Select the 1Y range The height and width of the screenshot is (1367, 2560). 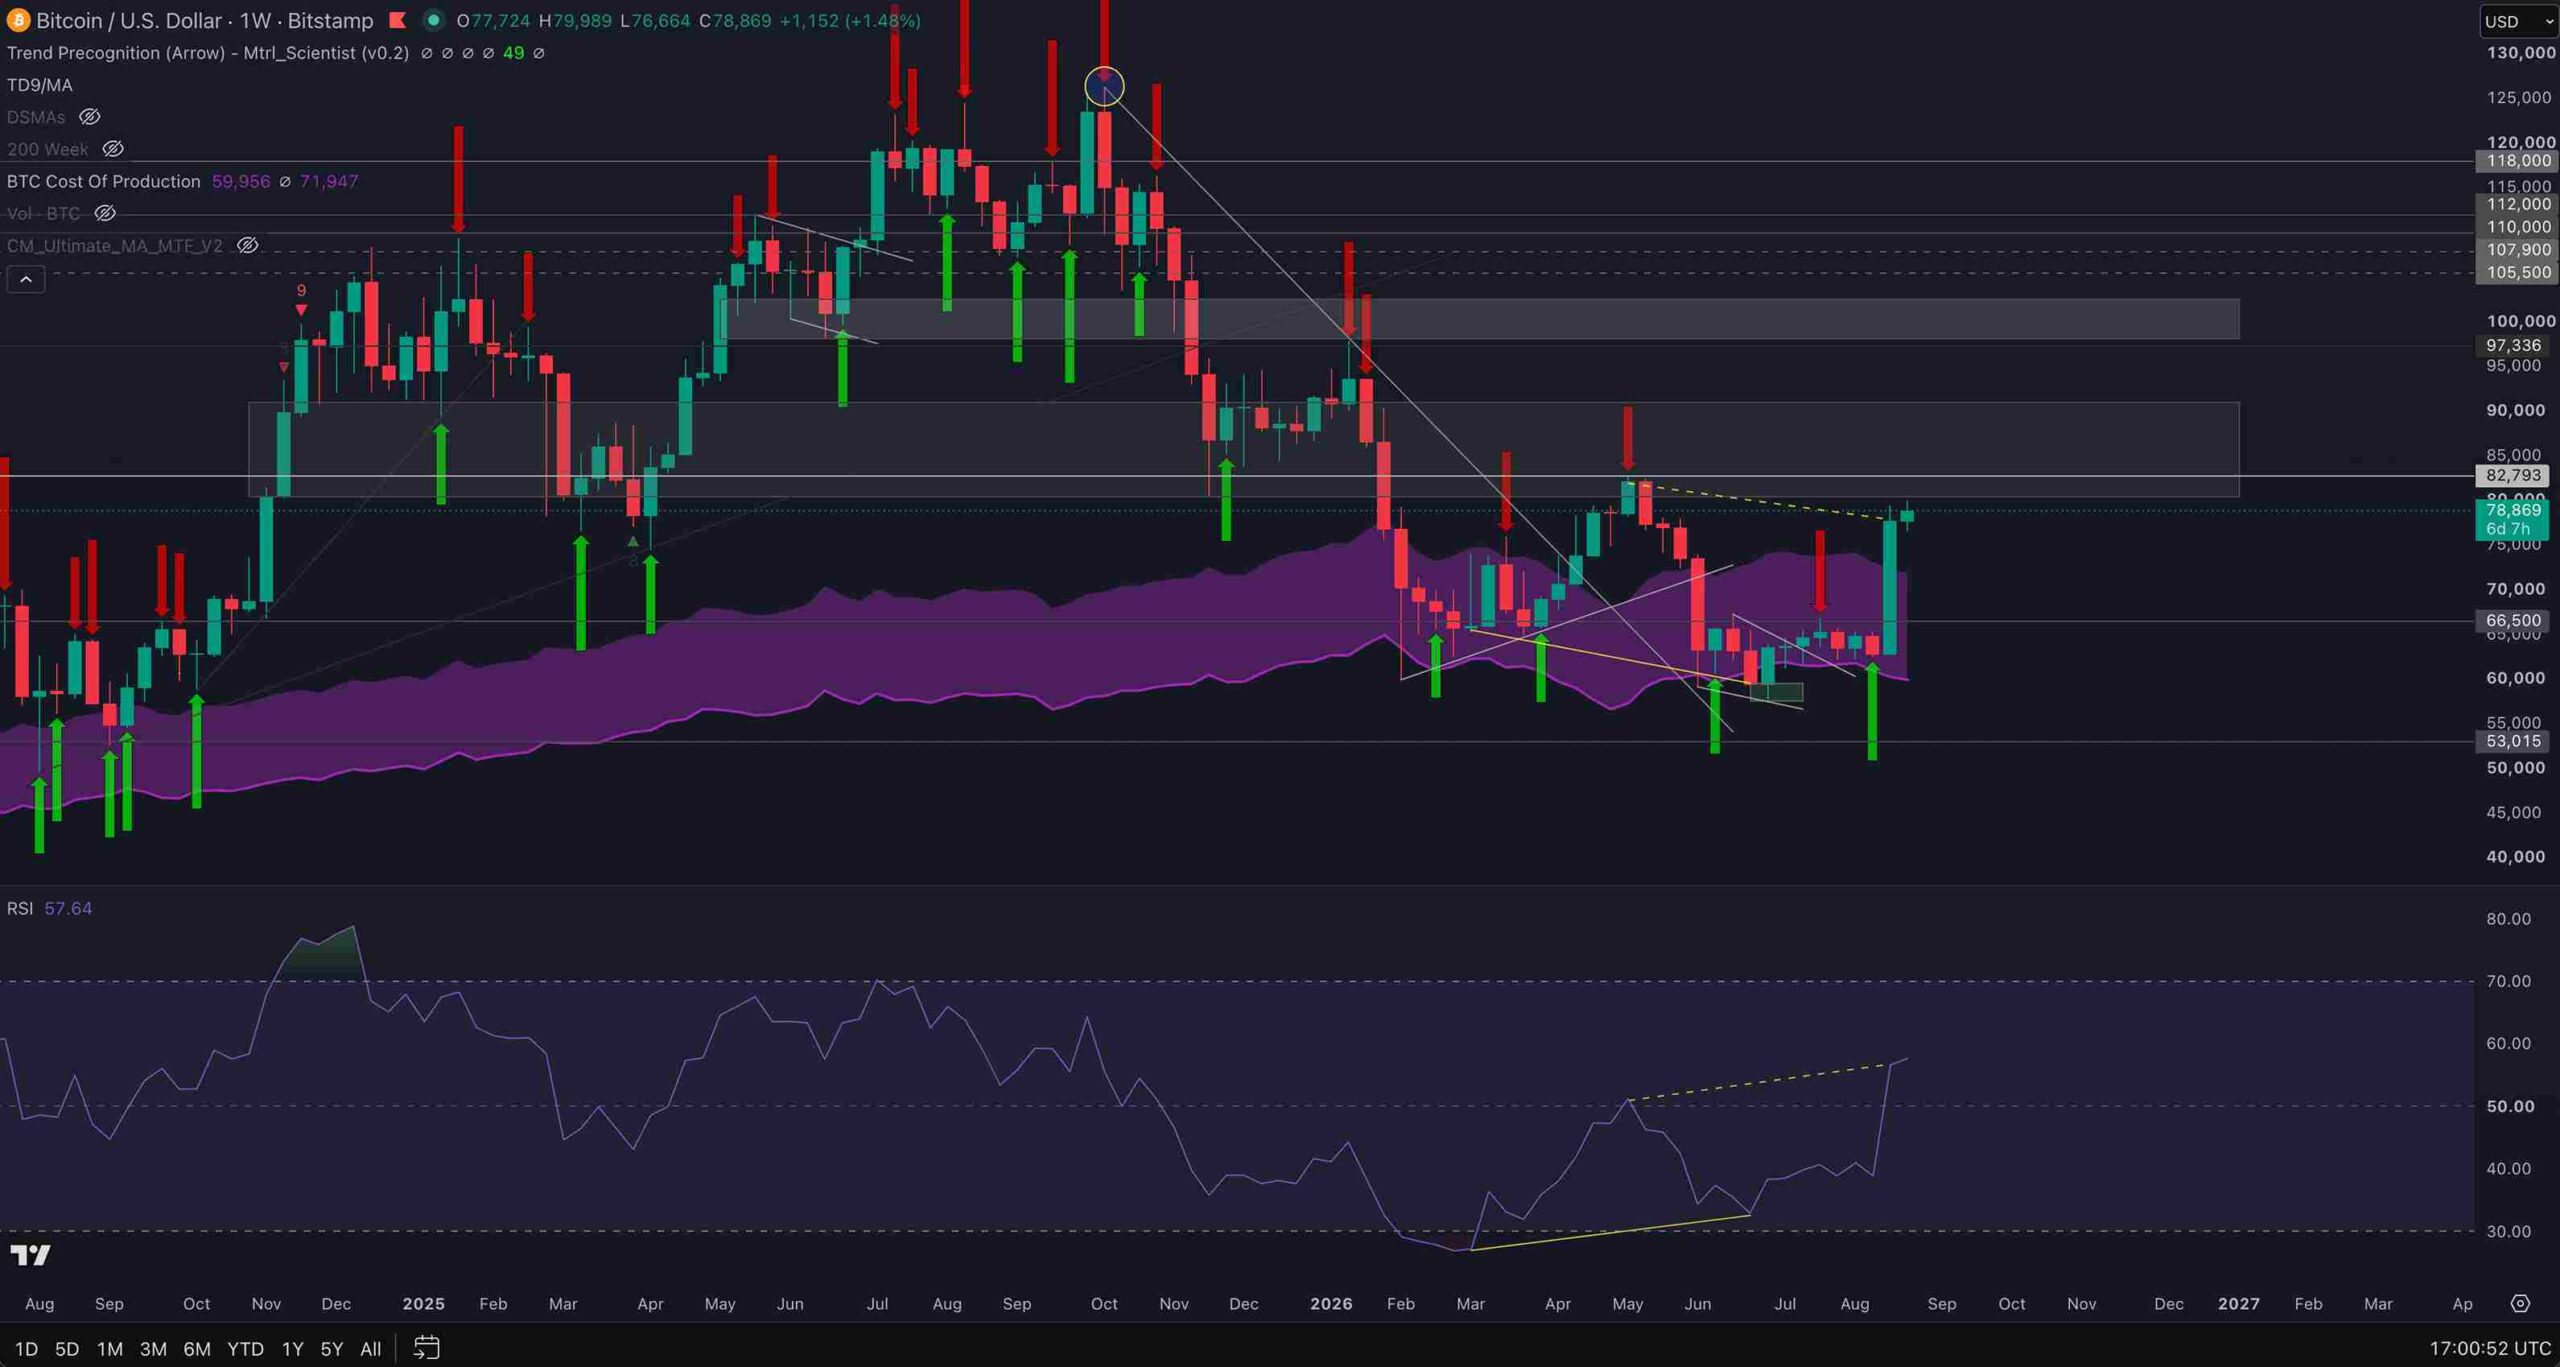[x=292, y=1349]
